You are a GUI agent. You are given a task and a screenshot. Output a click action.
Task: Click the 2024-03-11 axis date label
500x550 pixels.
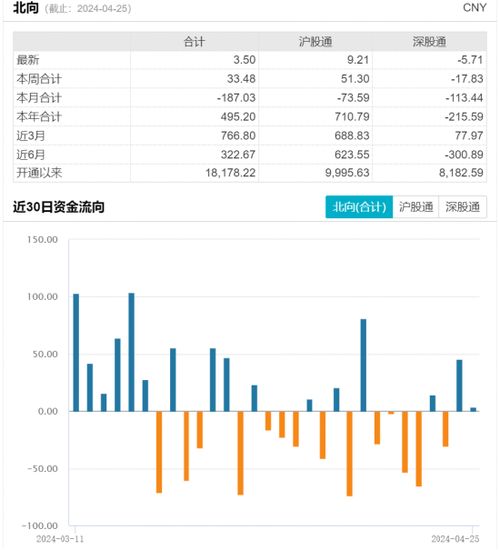(60, 539)
